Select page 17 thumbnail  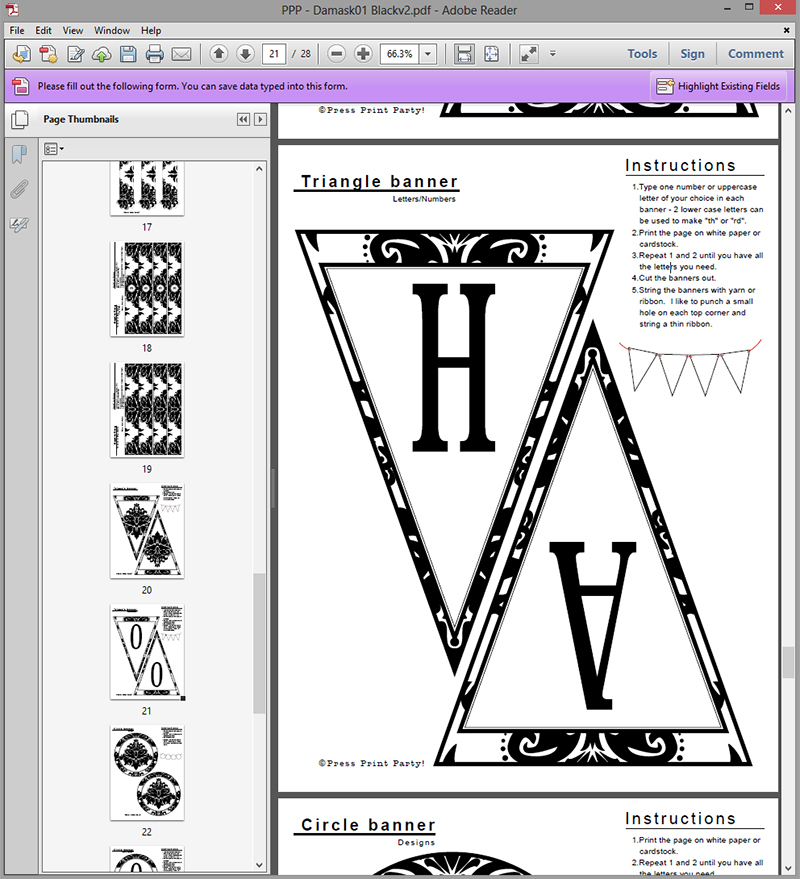(147, 187)
